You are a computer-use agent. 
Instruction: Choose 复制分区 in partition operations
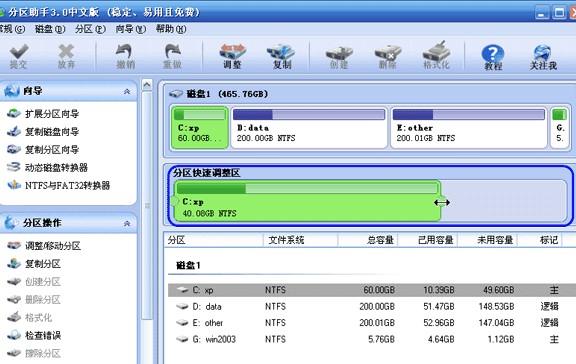coord(34,263)
